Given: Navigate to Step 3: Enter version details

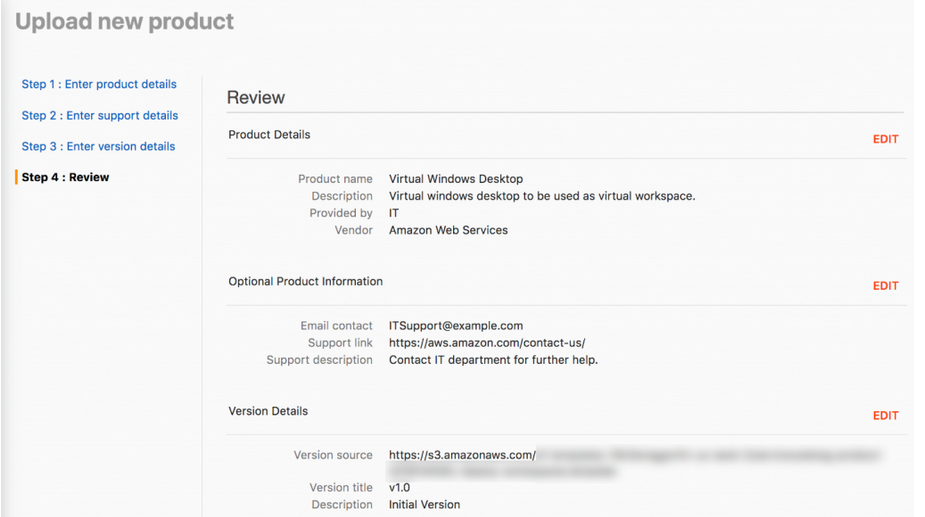Looking at the screenshot, I should tap(99, 146).
